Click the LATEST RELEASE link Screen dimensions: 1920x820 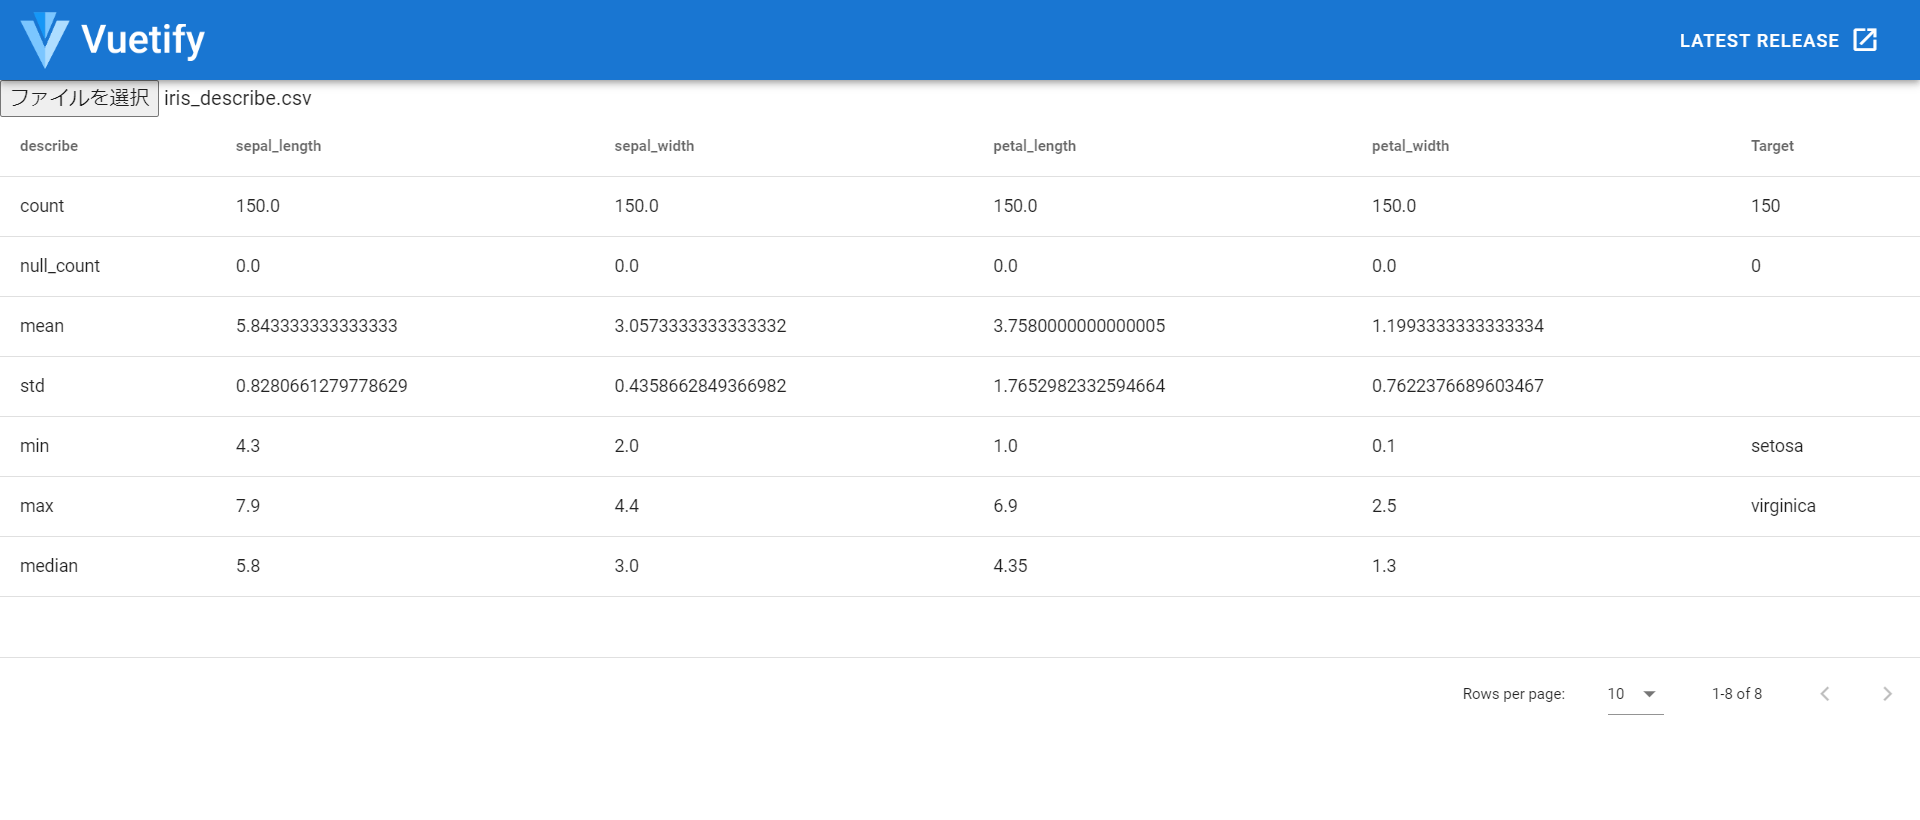click(x=1759, y=41)
